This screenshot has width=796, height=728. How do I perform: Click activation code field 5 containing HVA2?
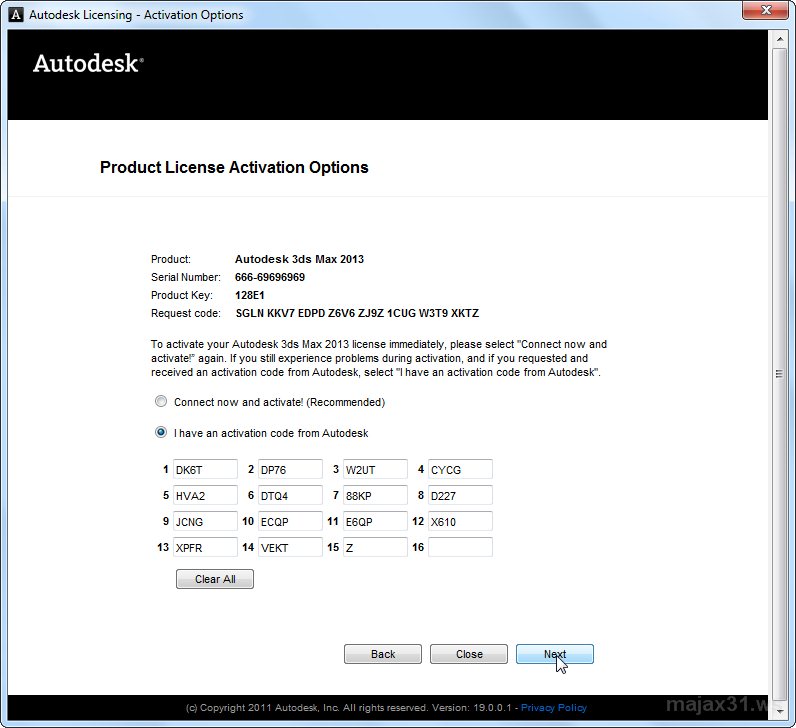click(x=205, y=495)
